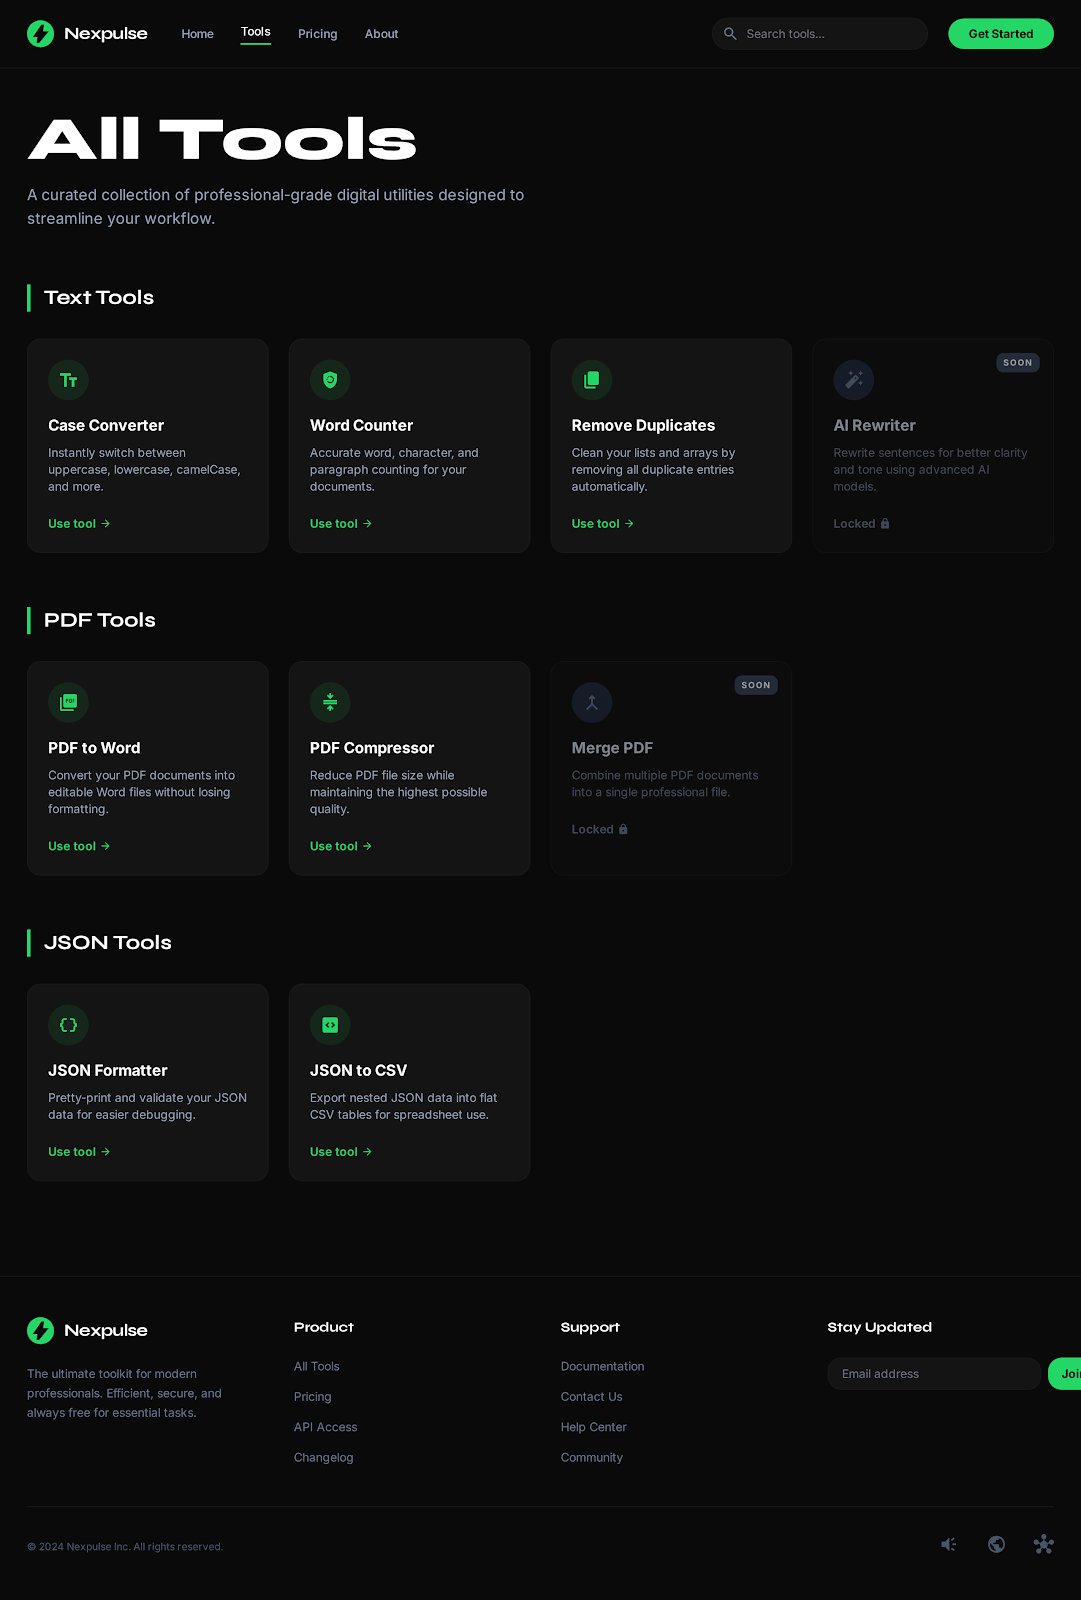Click the JSON to CSV card title
This screenshot has height=1600, width=1081.
tap(358, 1070)
